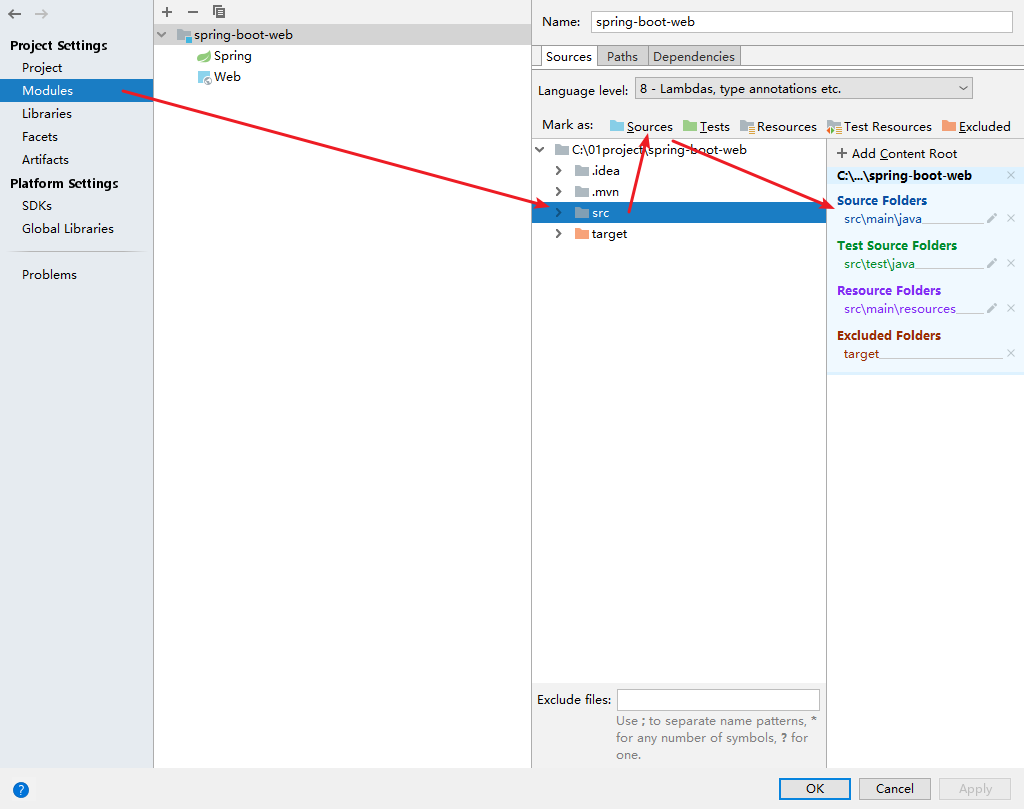Edit src\main\resources folder properties
Viewport: 1024px width, 809px height.
tap(991, 308)
